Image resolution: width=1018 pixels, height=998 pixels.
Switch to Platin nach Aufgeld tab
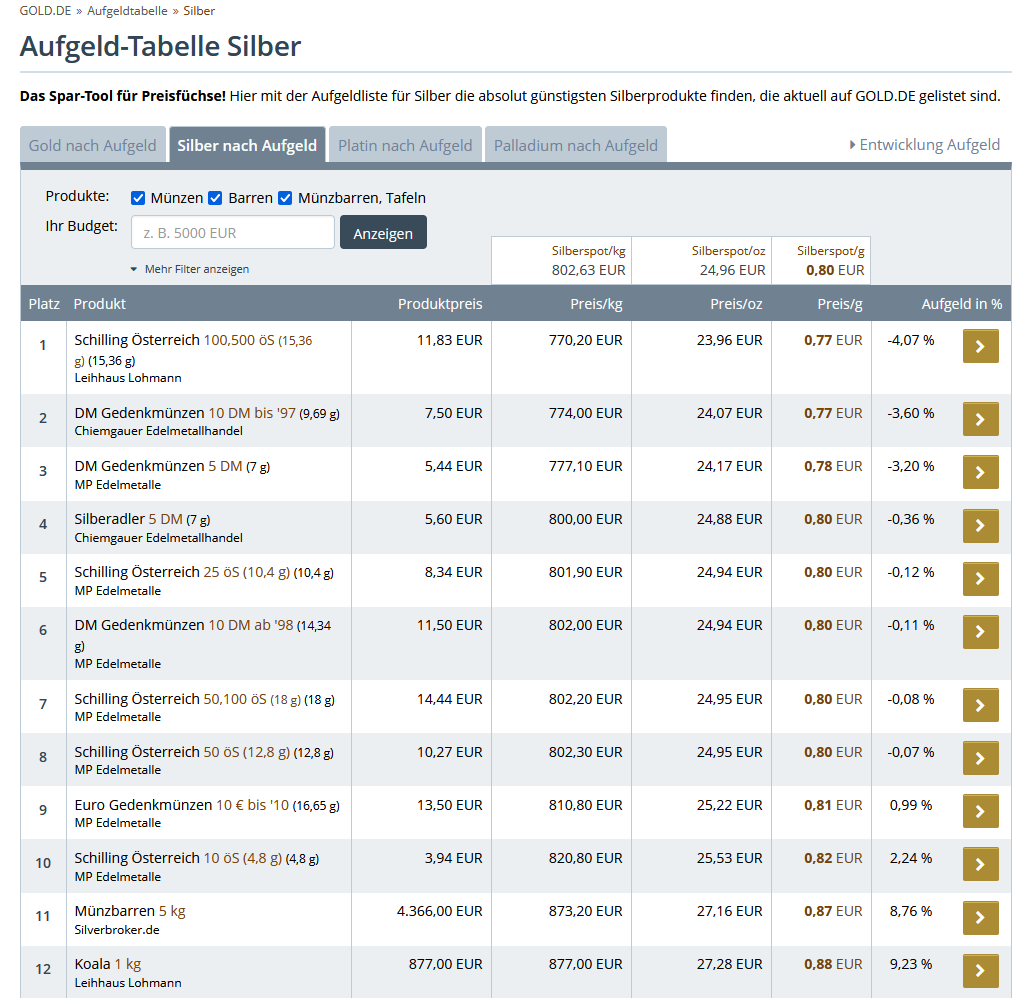(x=405, y=145)
